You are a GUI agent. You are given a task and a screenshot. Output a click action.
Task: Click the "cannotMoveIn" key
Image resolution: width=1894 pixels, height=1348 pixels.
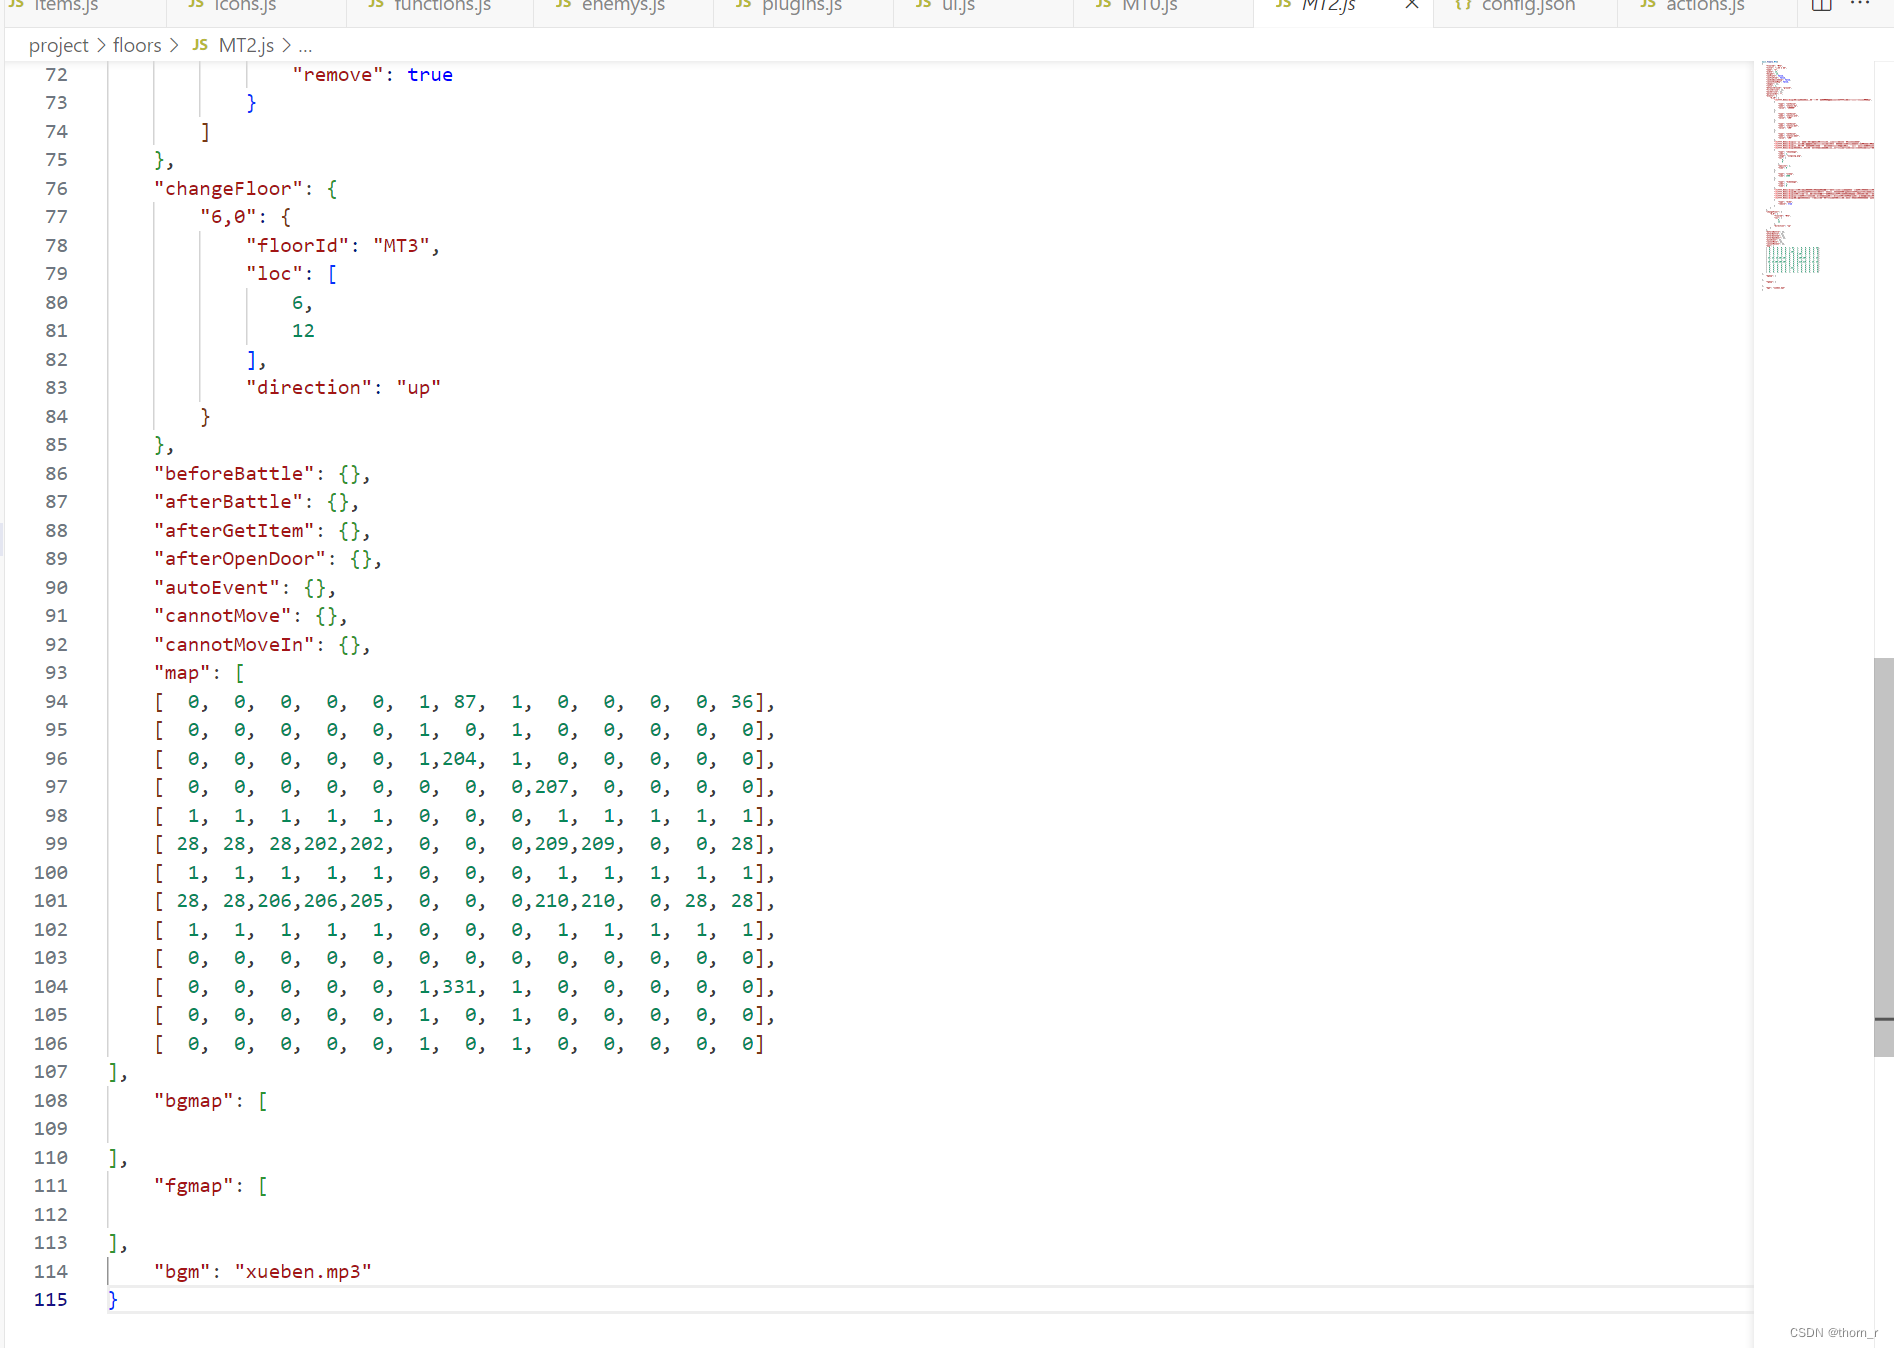pos(234,645)
